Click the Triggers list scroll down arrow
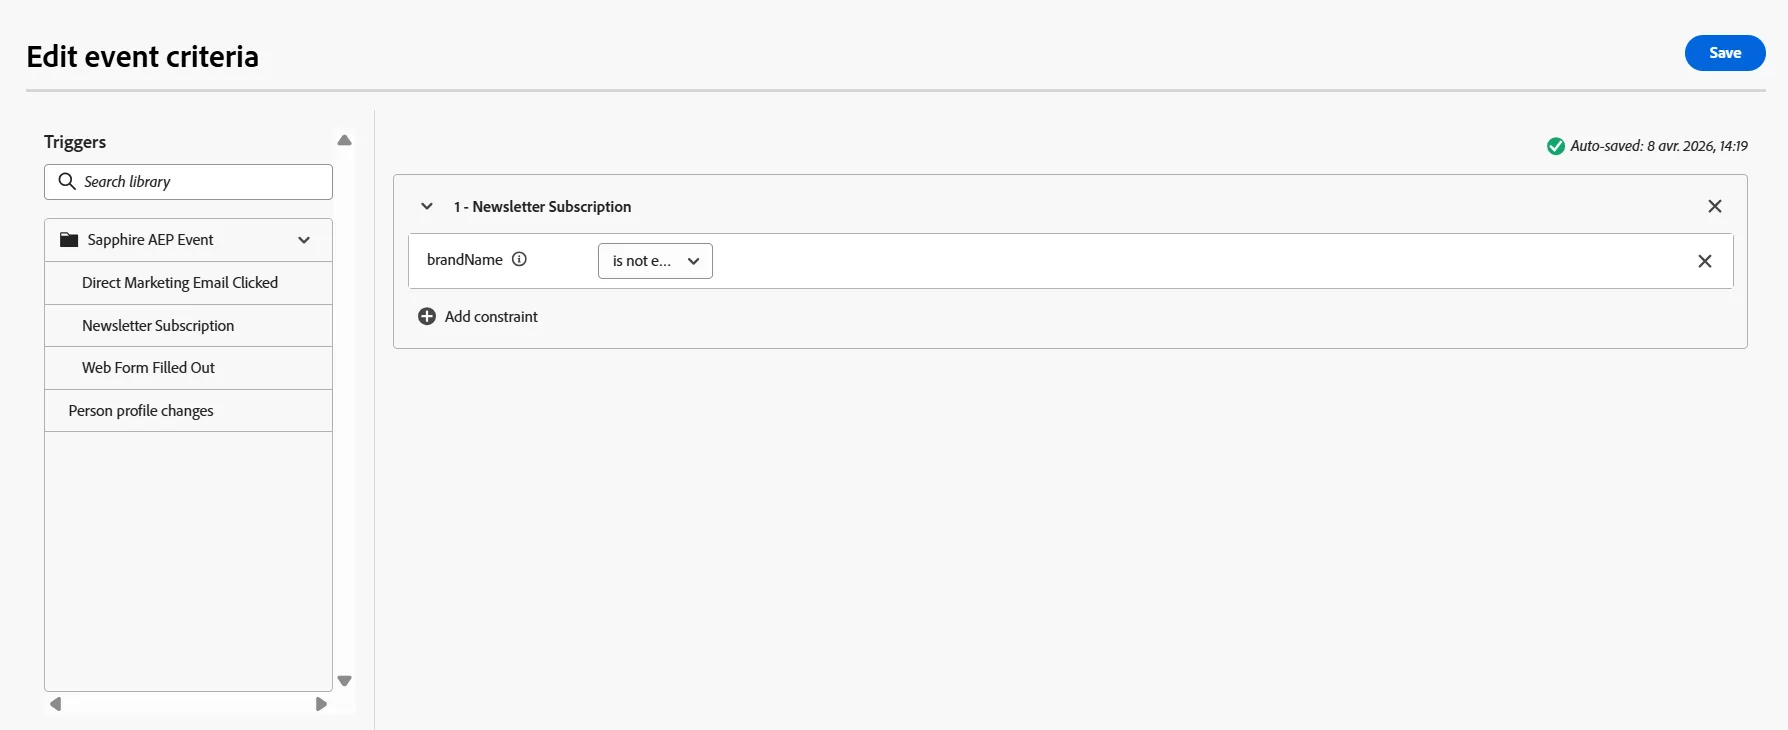 [345, 681]
